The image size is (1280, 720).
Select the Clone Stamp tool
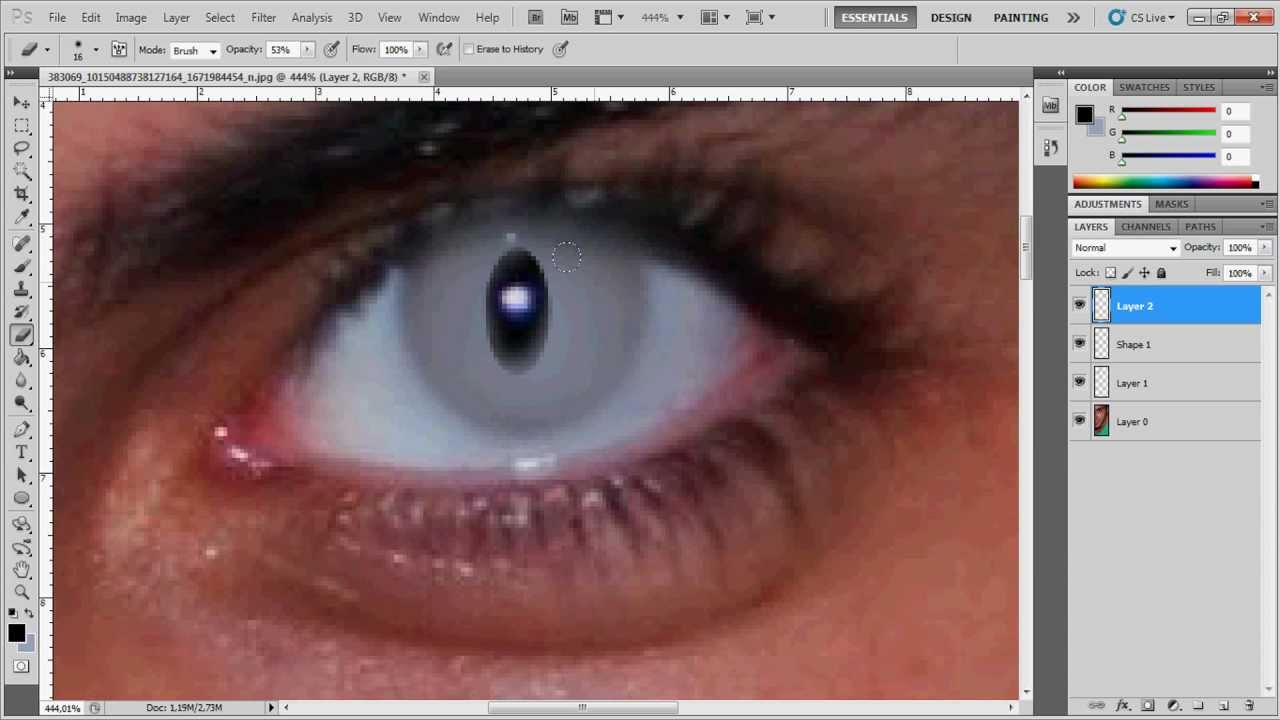[22, 290]
